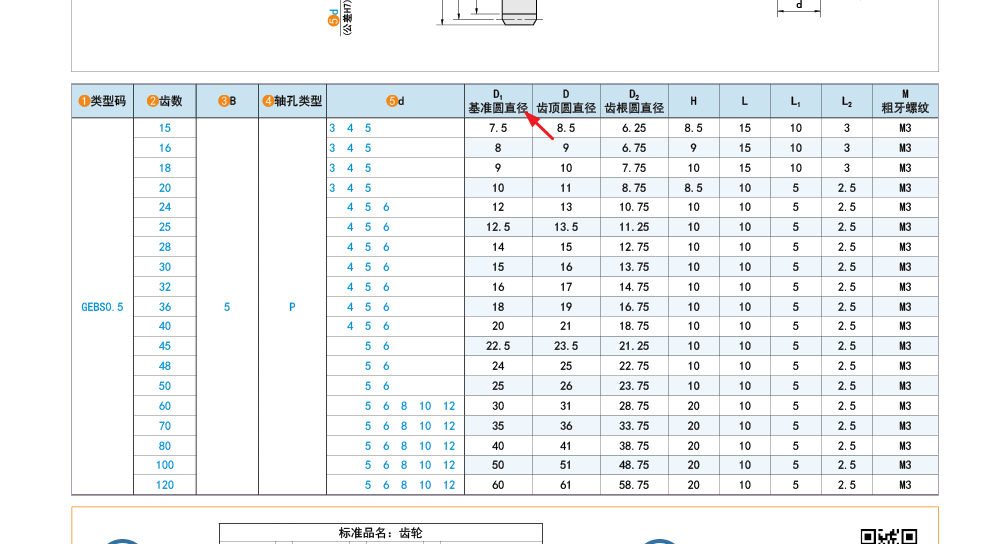Choose tooth count 100
This screenshot has width=987, height=544.
coord(165,465)
